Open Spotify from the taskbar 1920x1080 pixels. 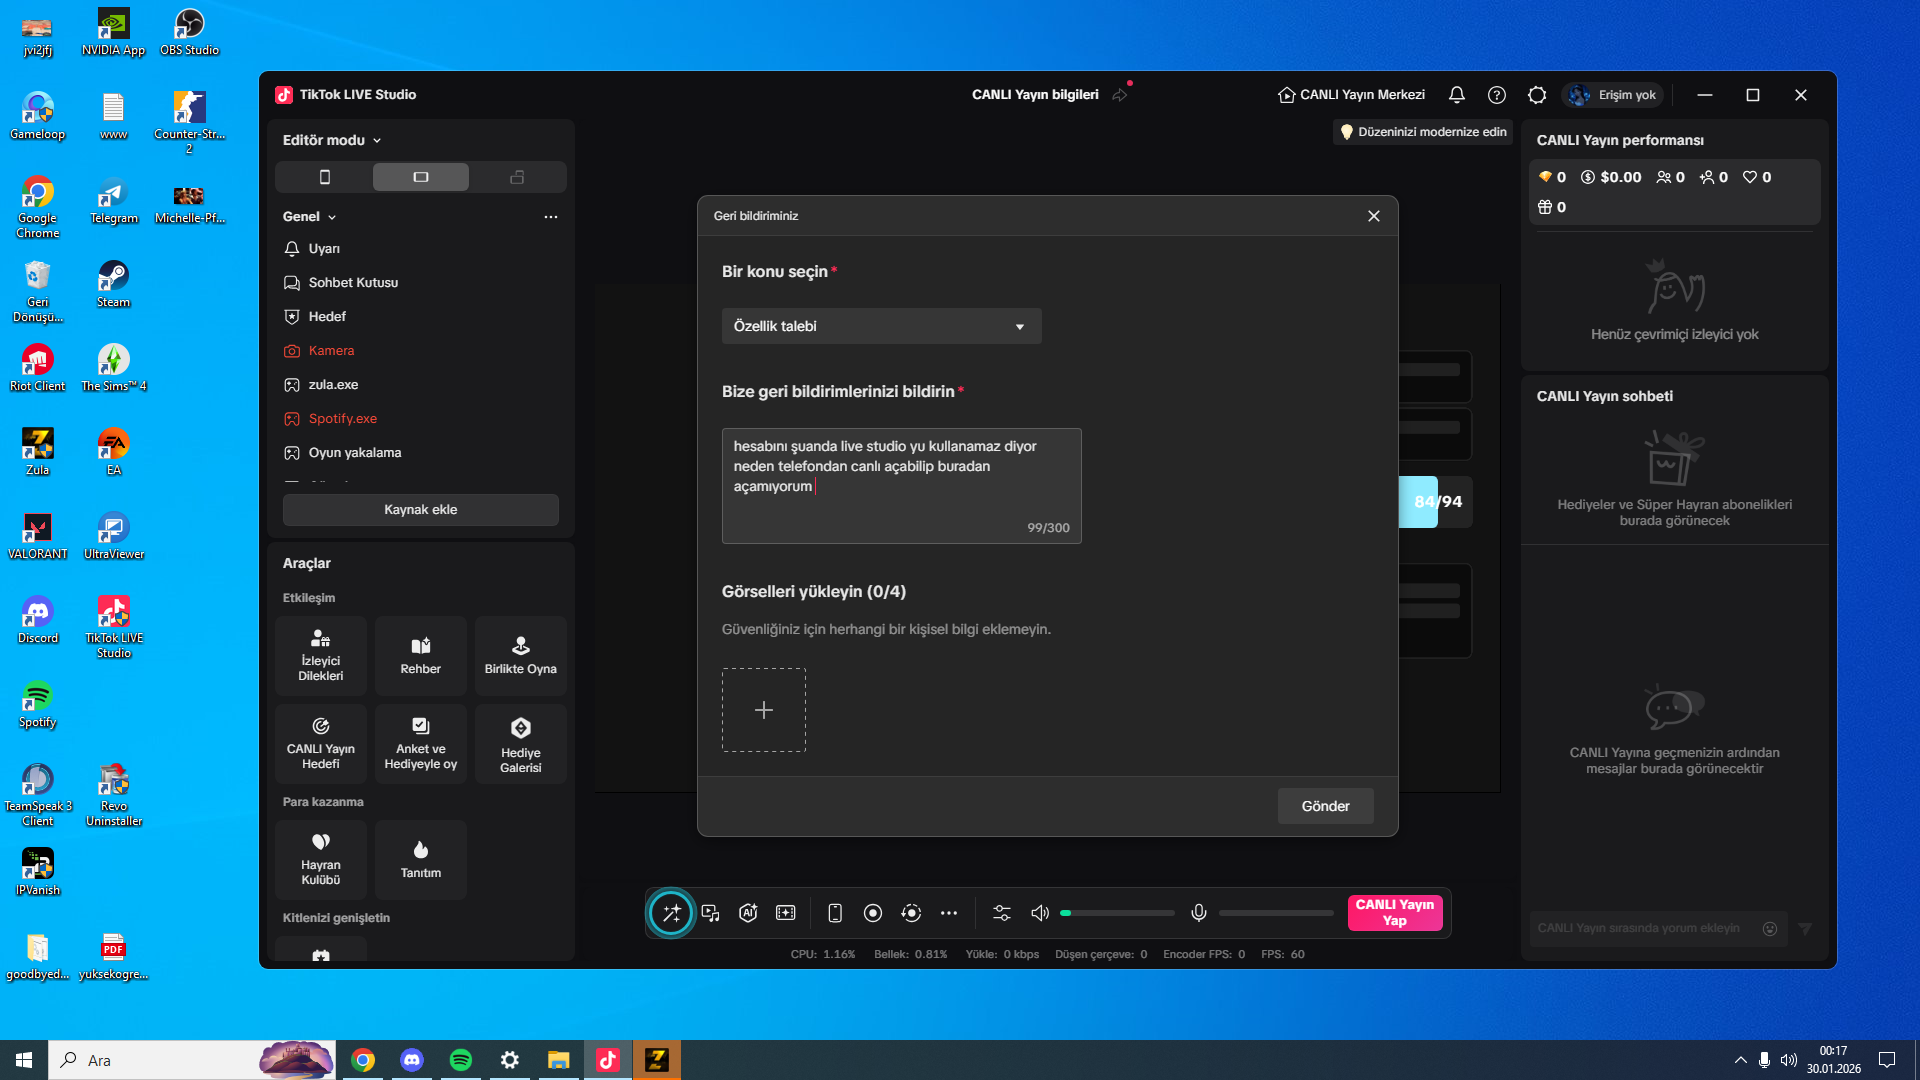click(461, 1060)
